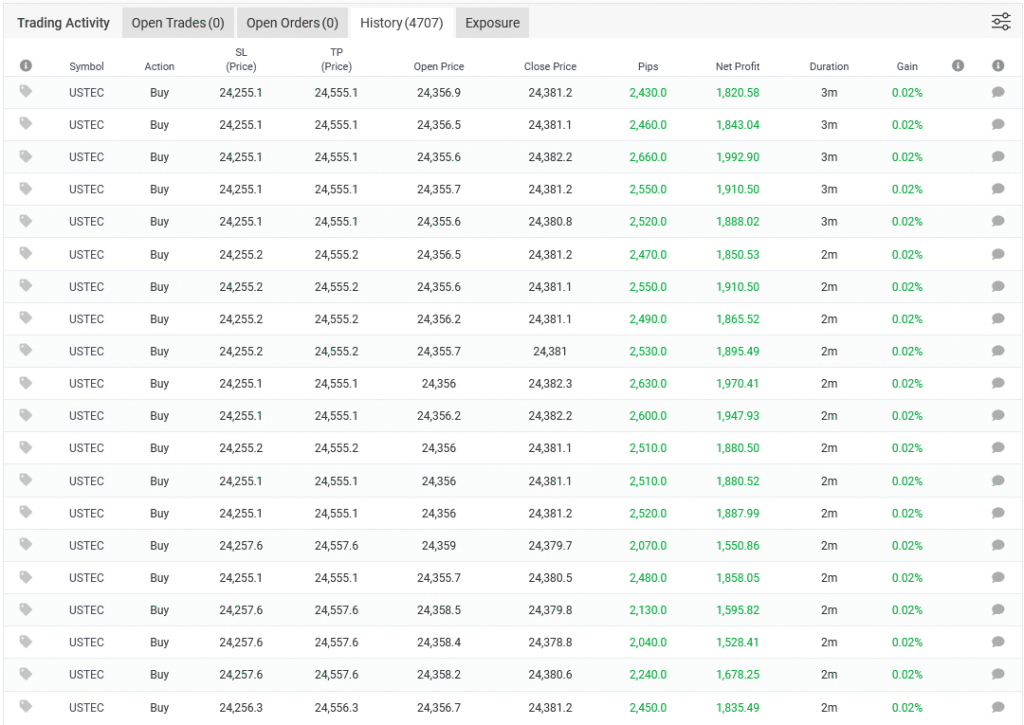Image resolution: width=1024 pixels, height=725 pixels.
Task: Sort by the Pips column header
Action: (647, 67)
